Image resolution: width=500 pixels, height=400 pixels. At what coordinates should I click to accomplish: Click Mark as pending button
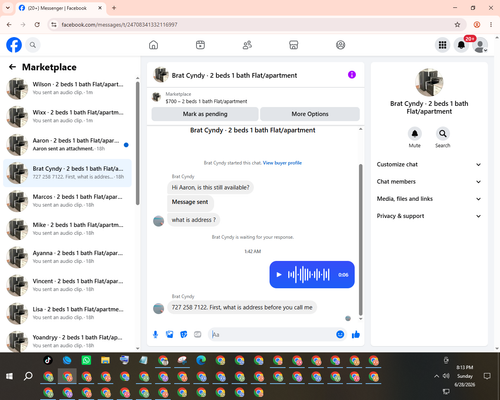205,114
